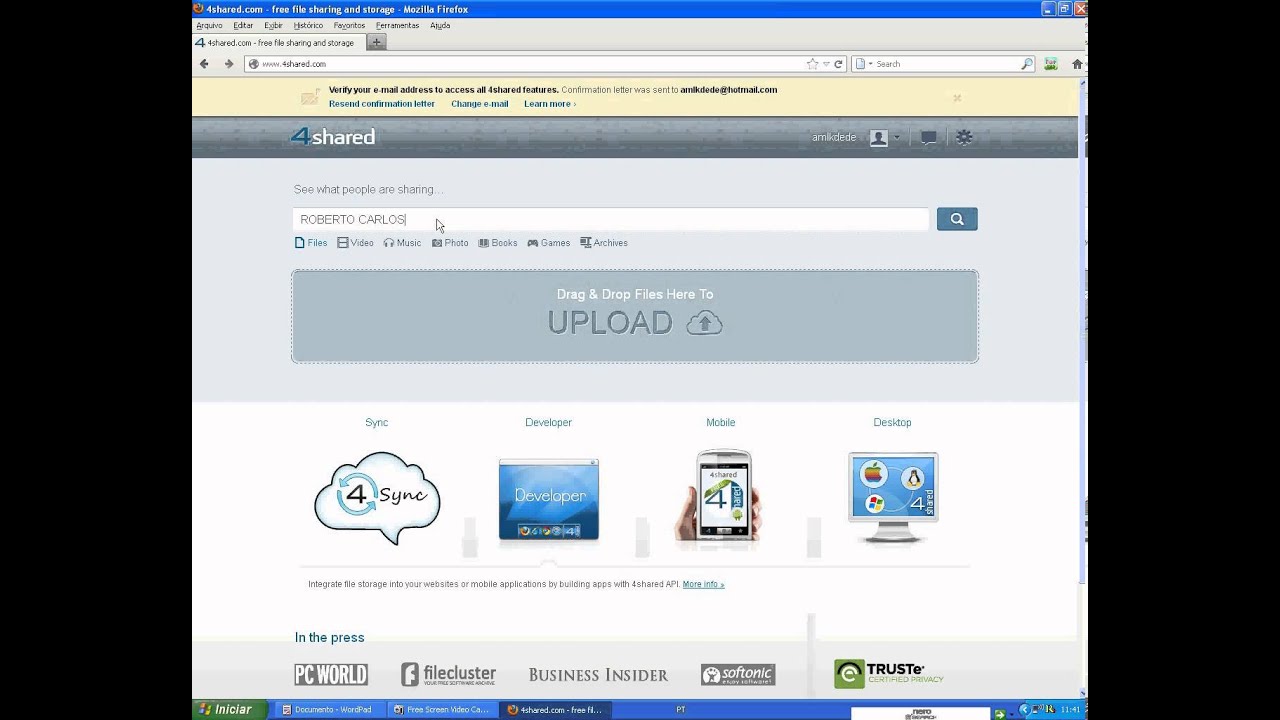Select the Photo search filter
Viewport: 1280px width, 720px height.
[x=450, y=243]
